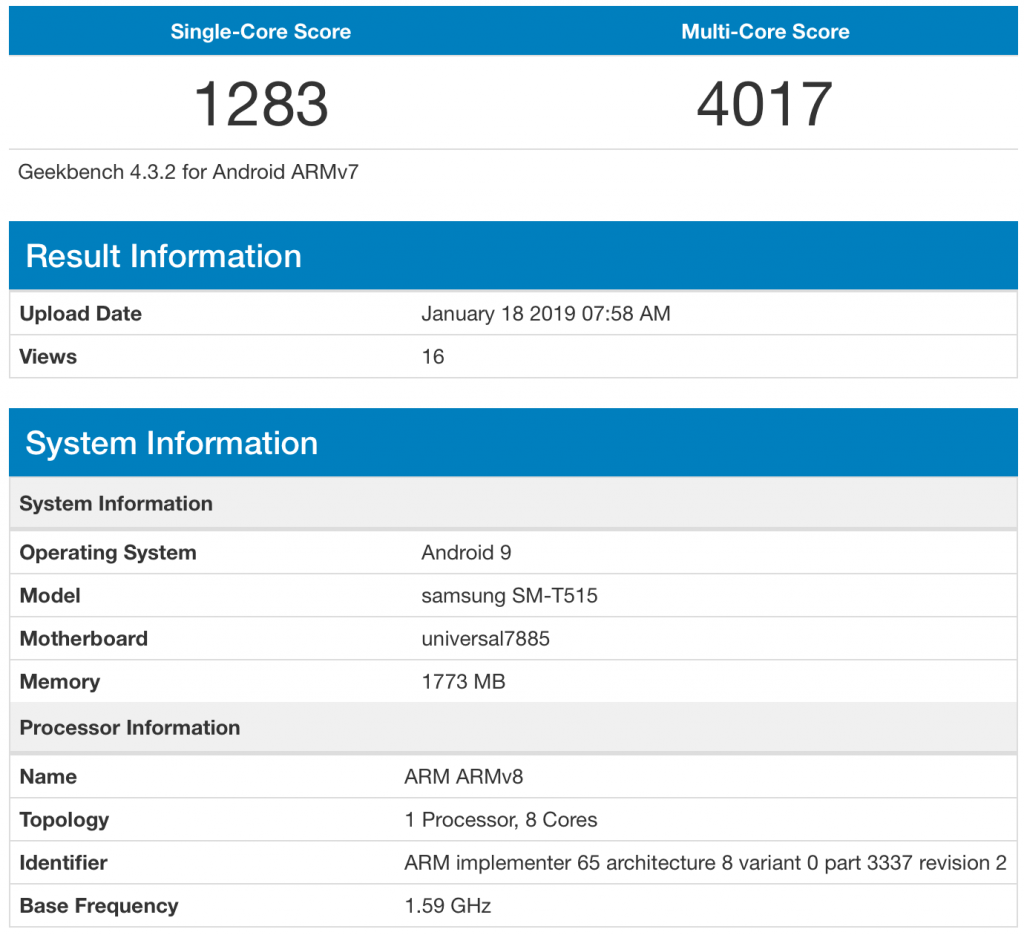Click the Result Information section header
The image size is (1024, 935).
click(513, 255)
